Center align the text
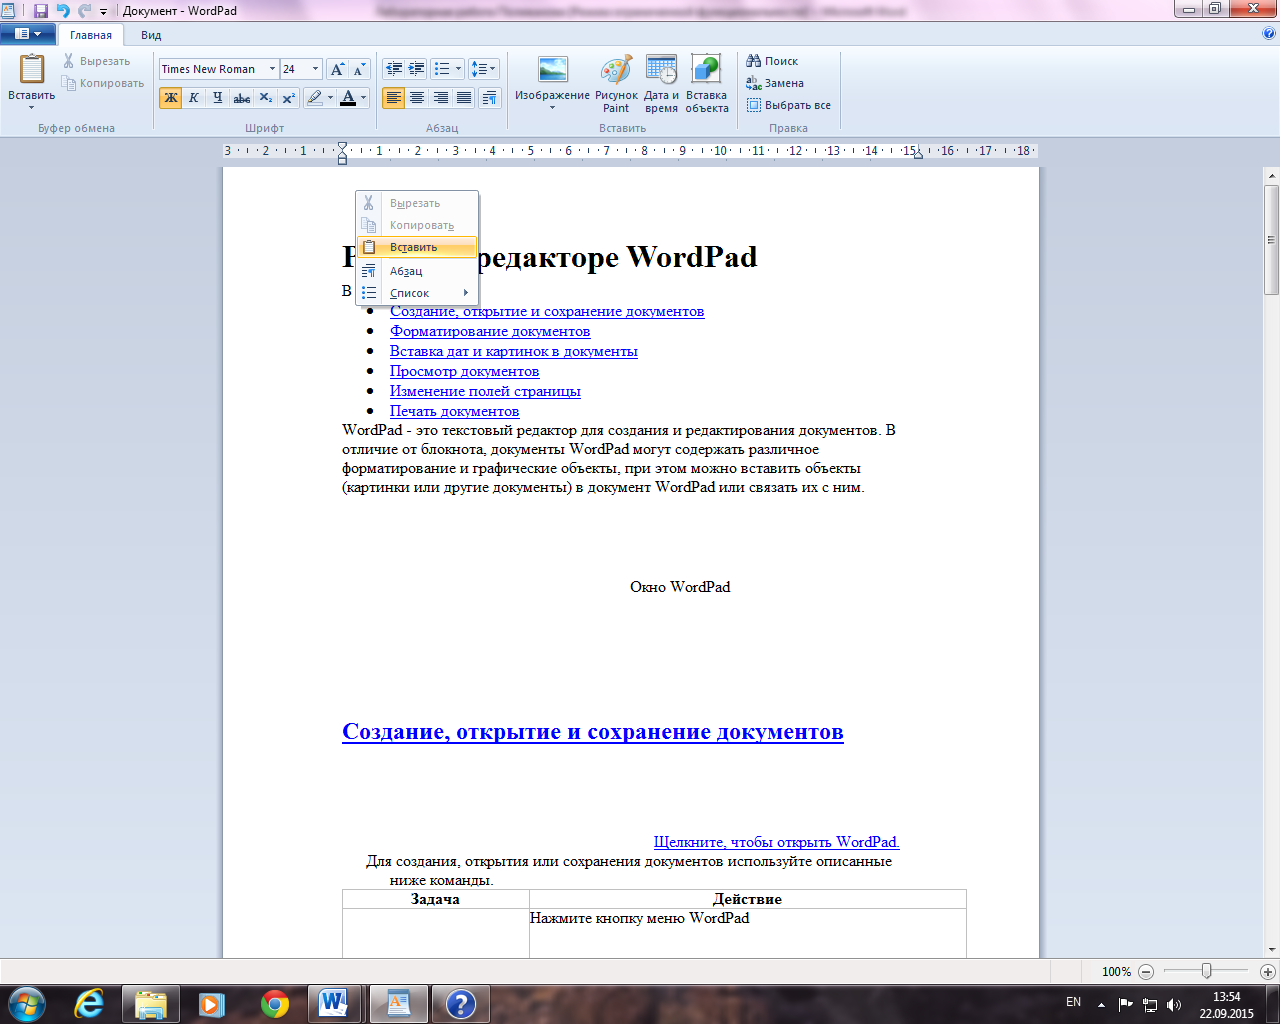The height and width of the screenshot is (1024, 1280). pos(417,98)
